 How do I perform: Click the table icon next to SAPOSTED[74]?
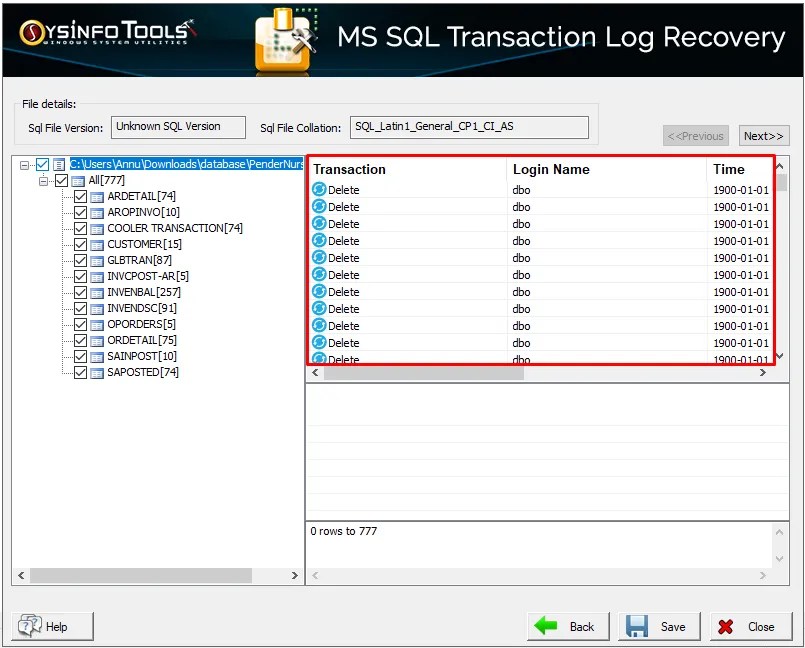[x=97, y=372]
